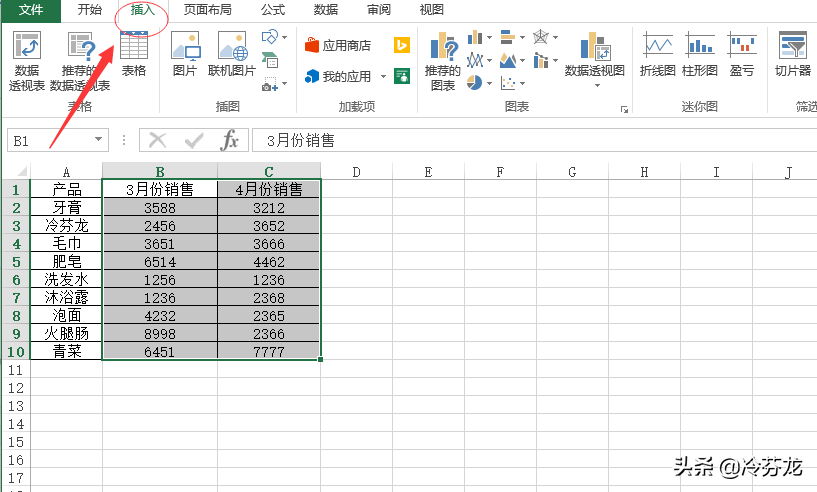Image resolution: width=817 pixels, height=492 pixels.
Task: Select cell containing 洗发水
Action: (x=67, y=279)
